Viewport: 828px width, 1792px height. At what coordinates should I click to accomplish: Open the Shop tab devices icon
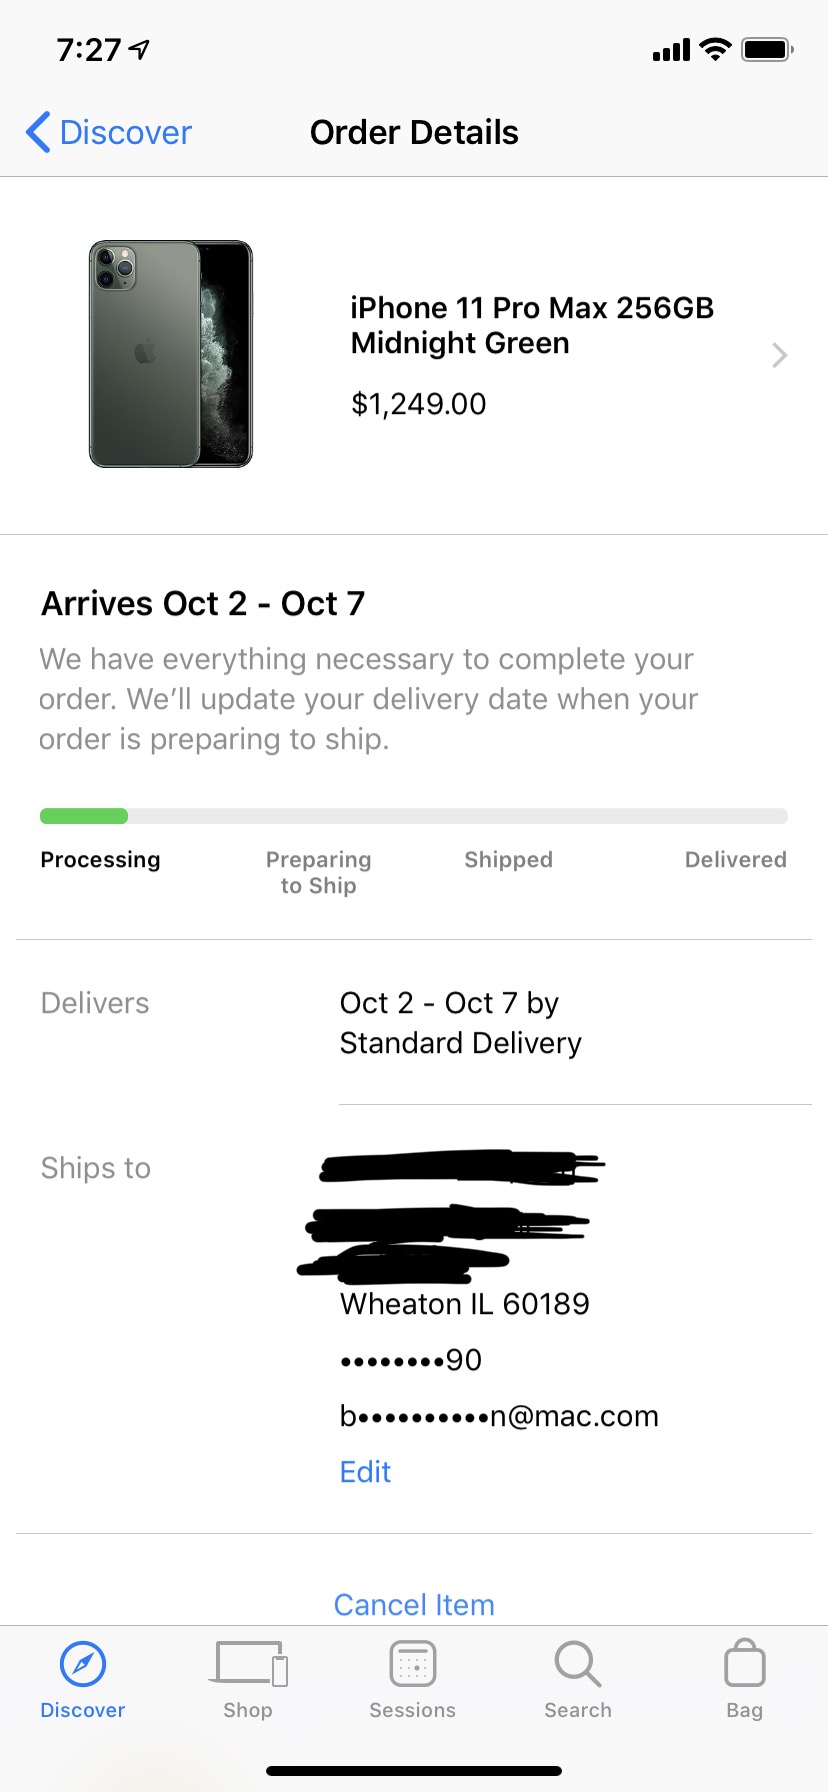coord(249,1663)
